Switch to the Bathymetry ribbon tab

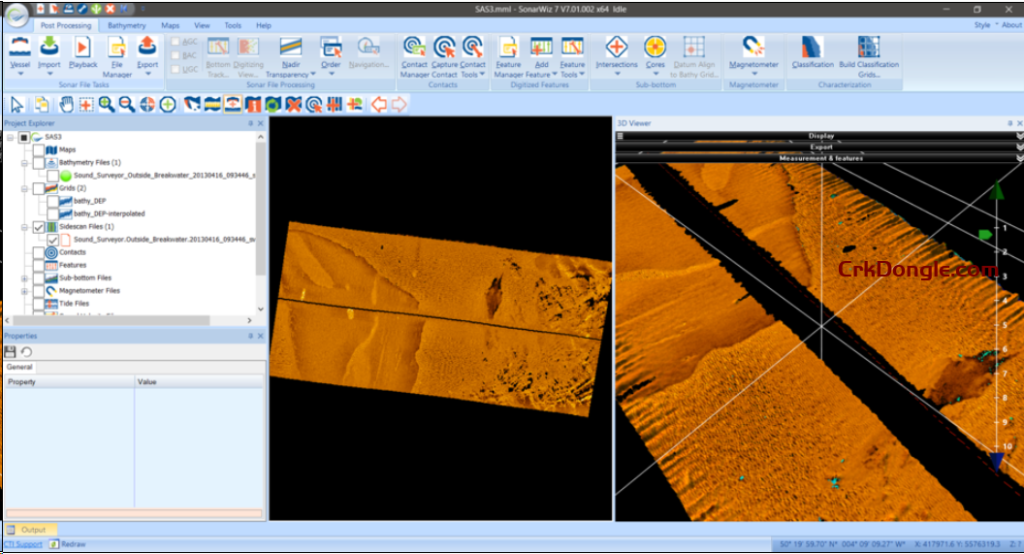coord(126,25)
